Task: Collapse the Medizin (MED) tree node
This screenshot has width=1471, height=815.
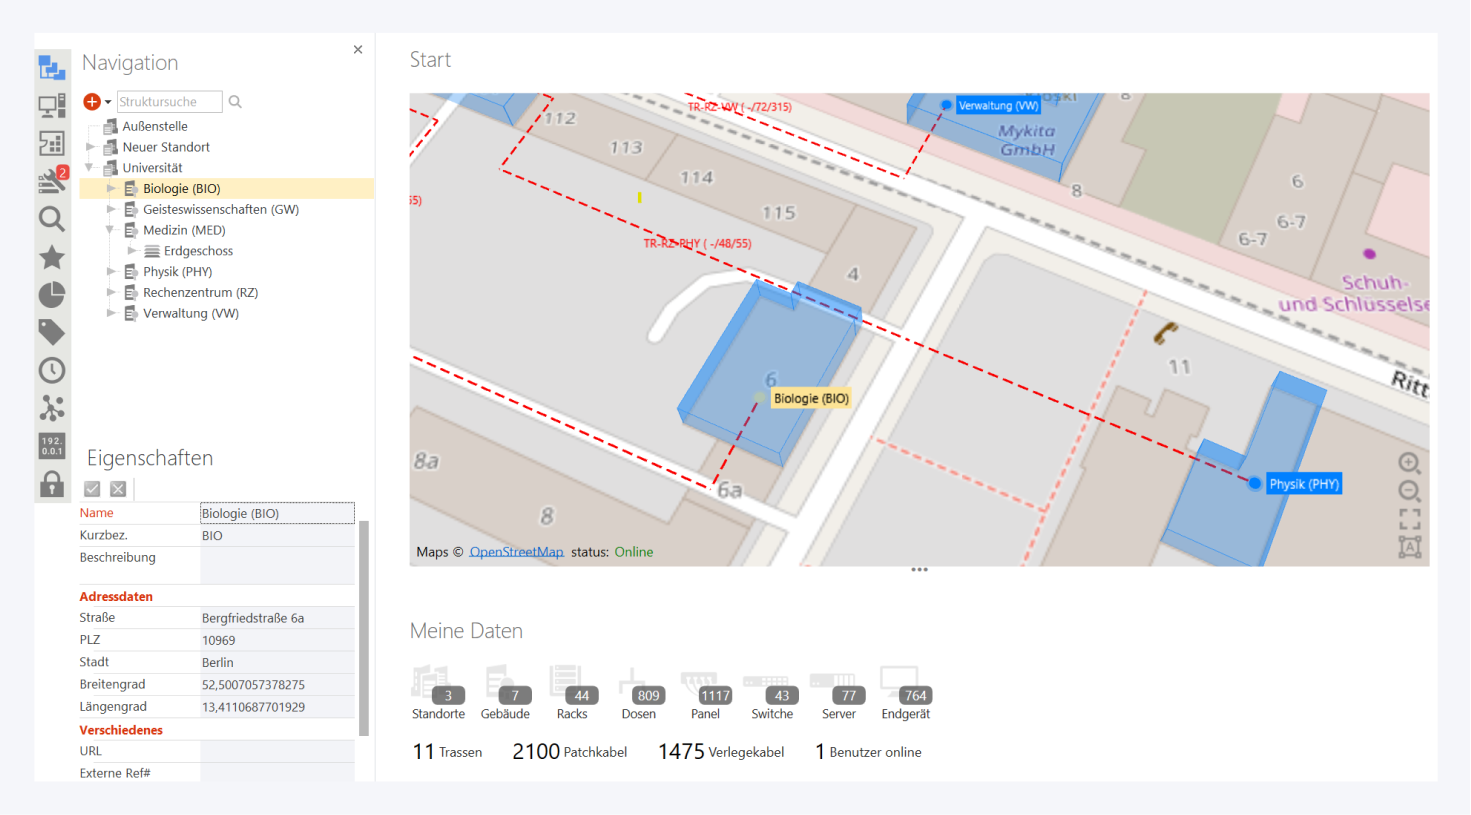Action: pyautogui.click(x=111, y=230)
